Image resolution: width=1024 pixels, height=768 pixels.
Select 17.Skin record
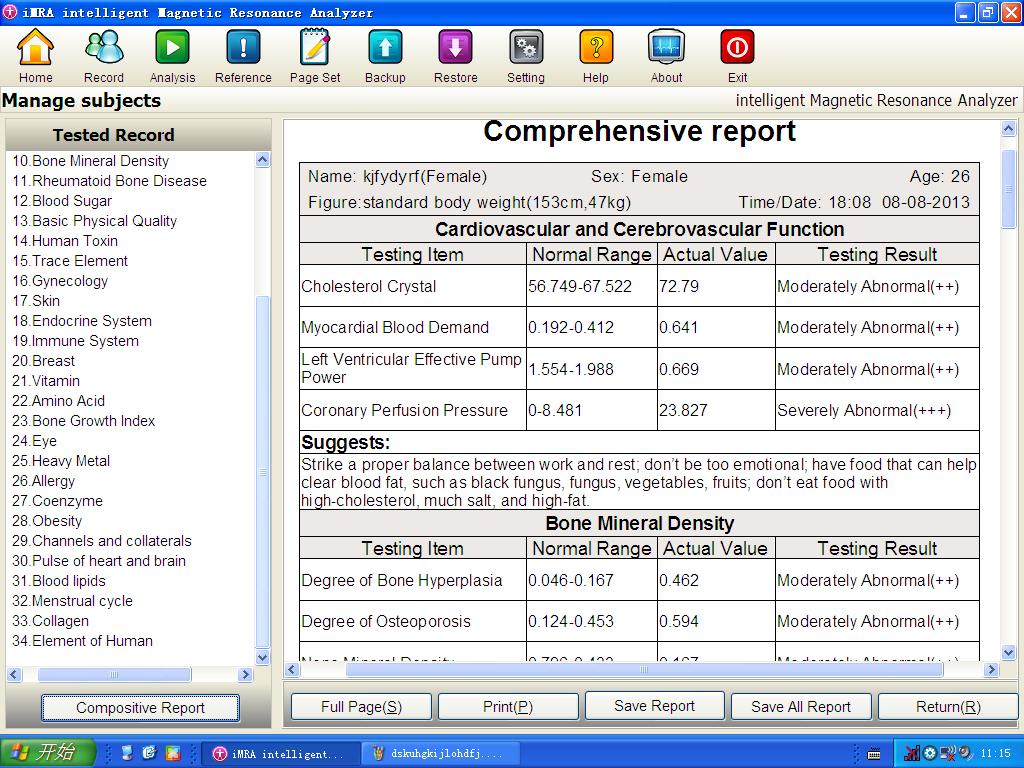pyautogui.click(x=36, y=301)
